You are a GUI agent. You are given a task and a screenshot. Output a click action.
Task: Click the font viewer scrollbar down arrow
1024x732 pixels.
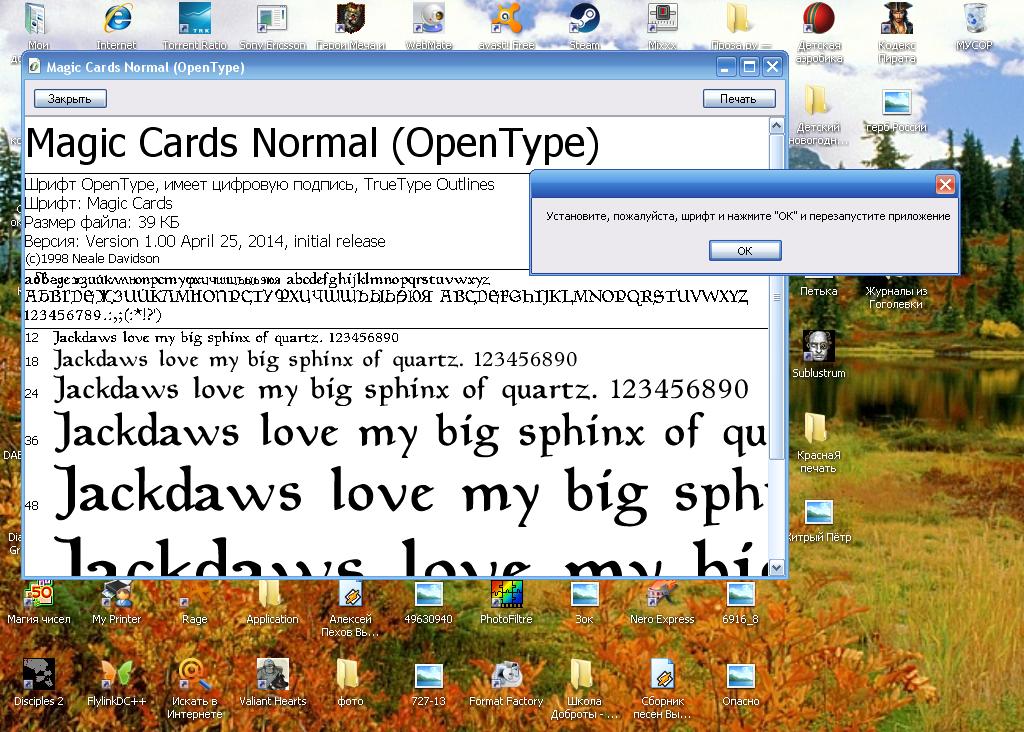tap(777, 567)
